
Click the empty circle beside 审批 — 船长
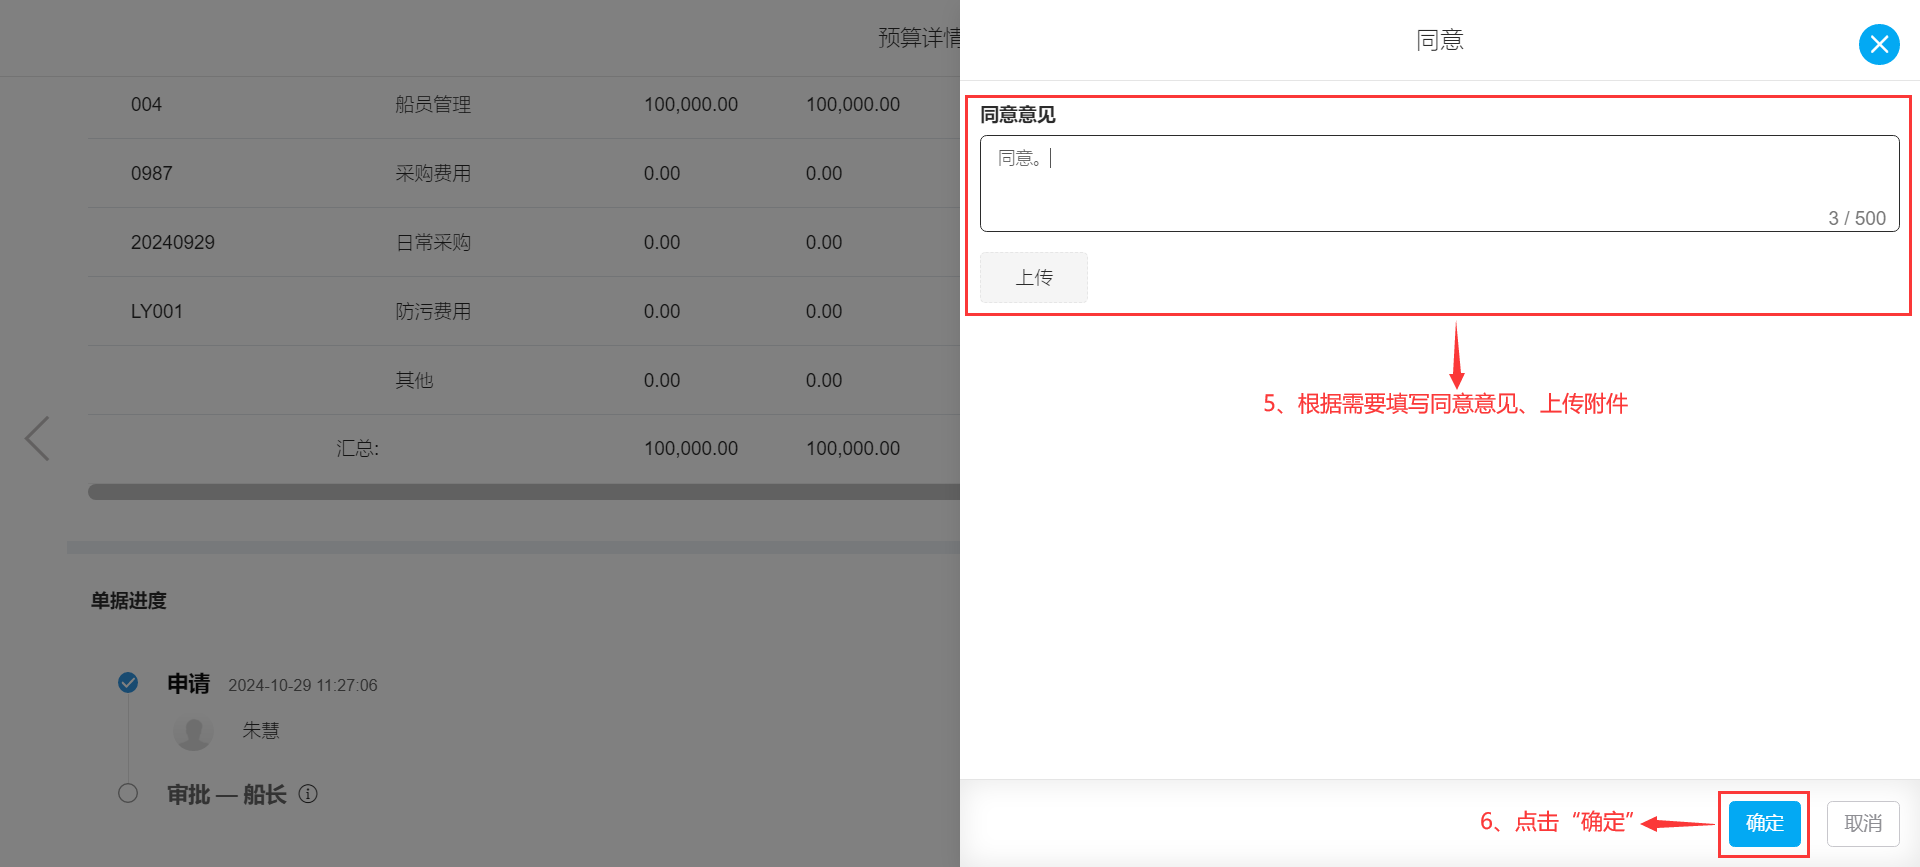[128, 793]
